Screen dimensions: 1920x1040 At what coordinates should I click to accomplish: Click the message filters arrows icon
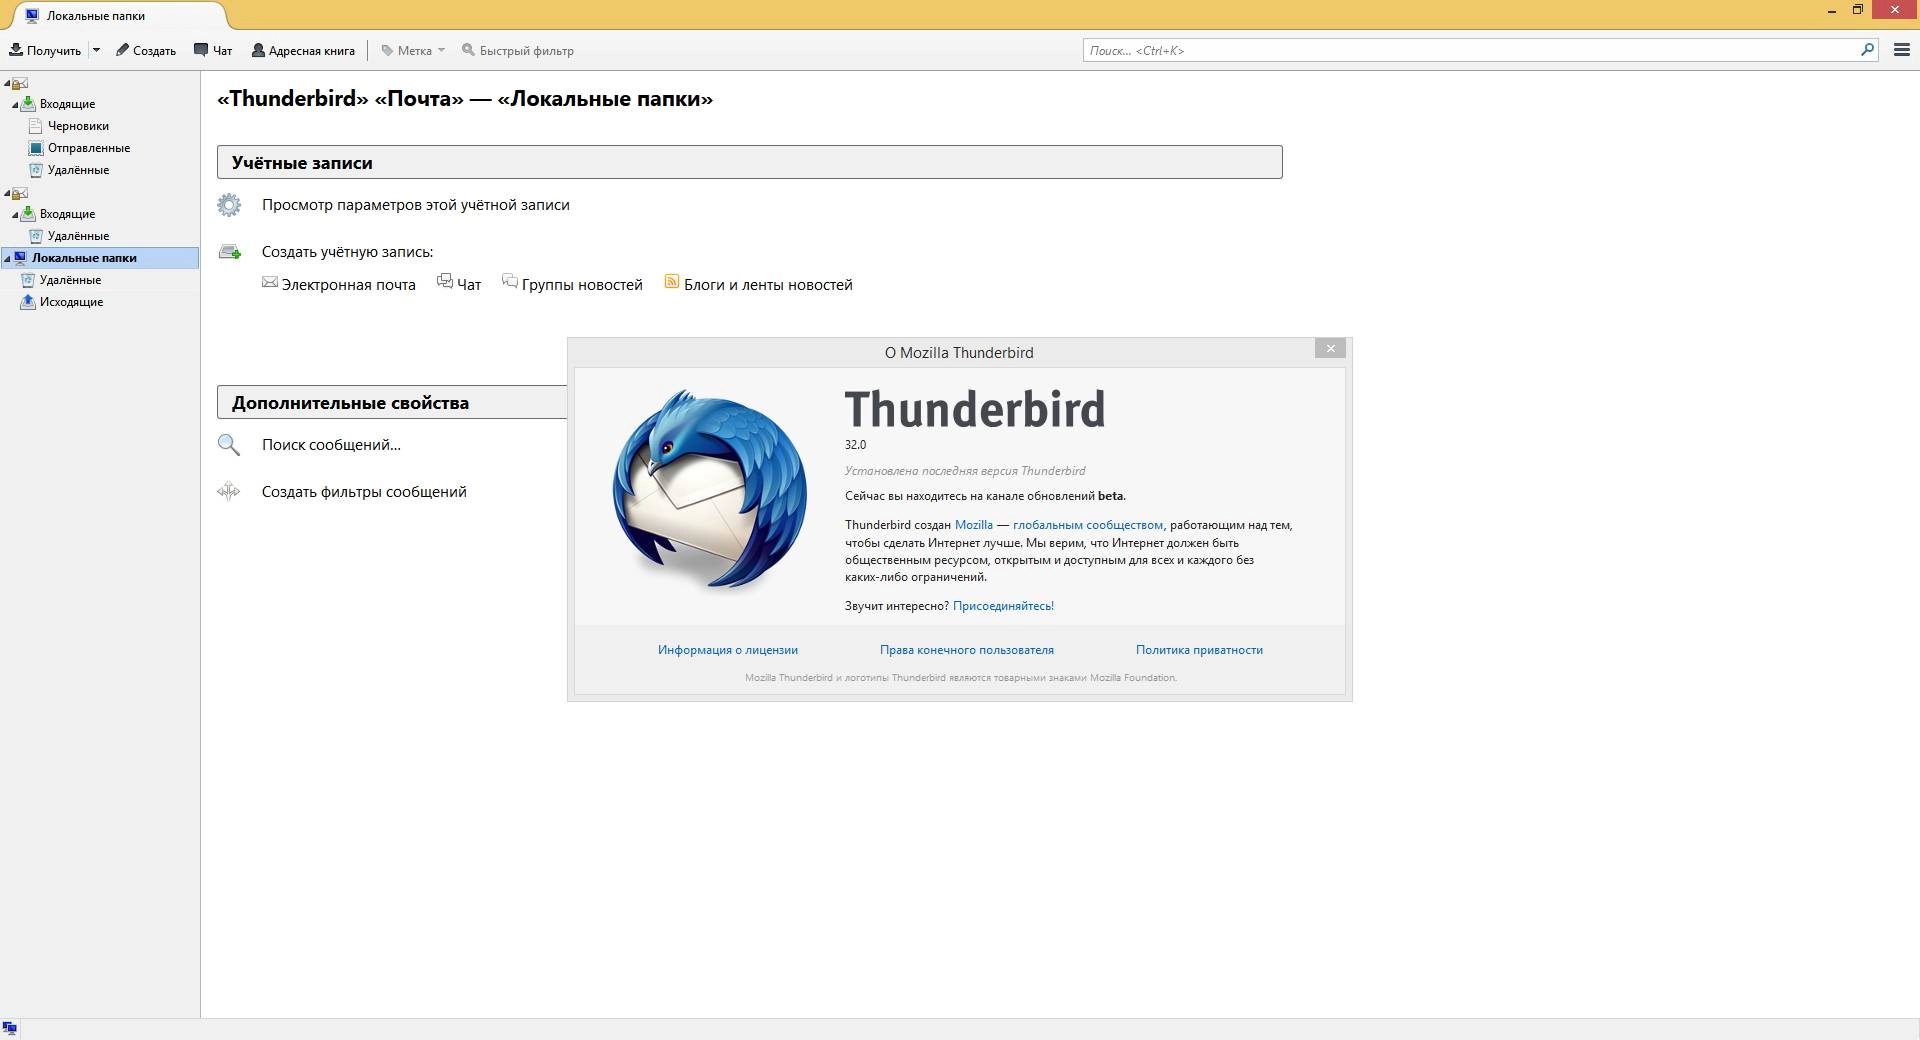coord(229,491)
